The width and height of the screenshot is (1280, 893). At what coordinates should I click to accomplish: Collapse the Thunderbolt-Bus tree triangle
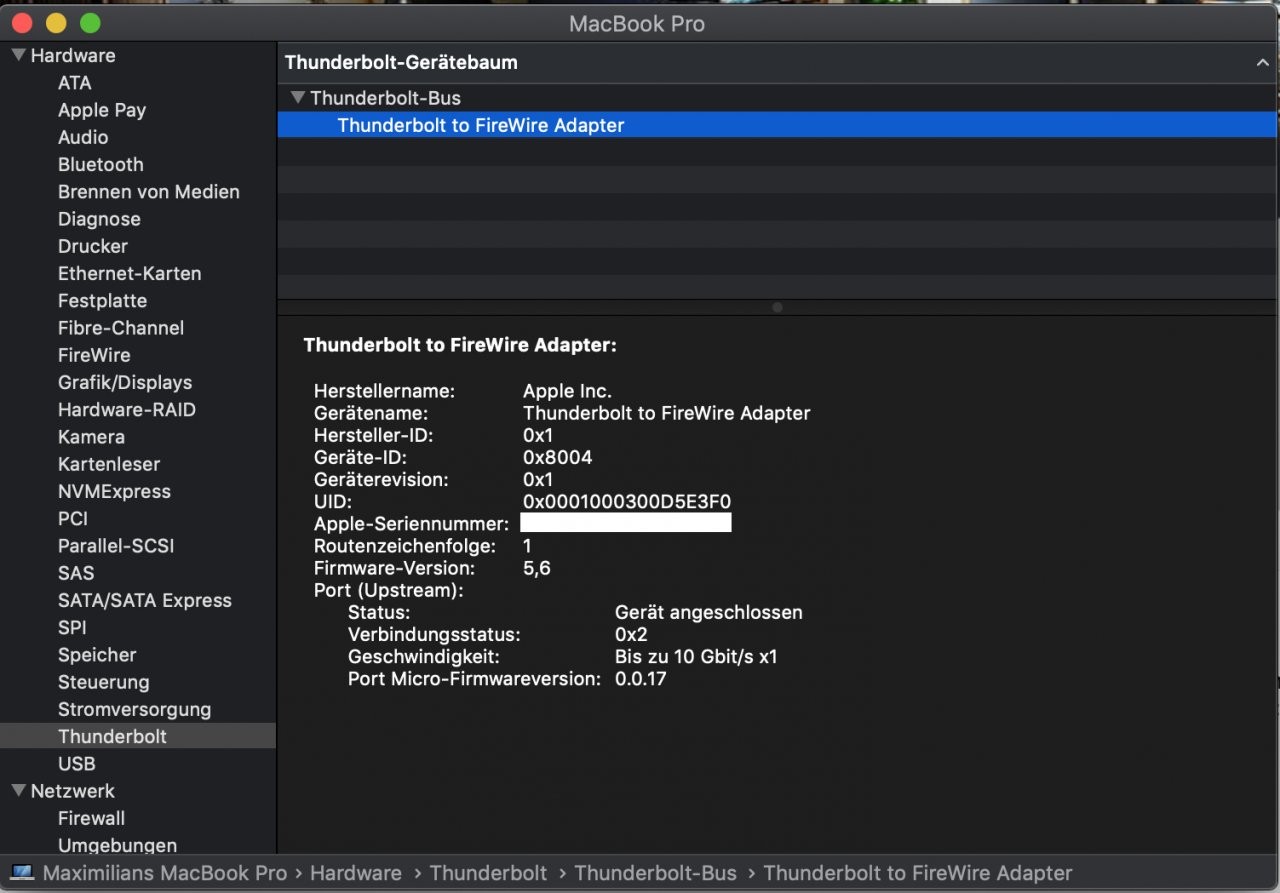pyautogui.click(x=298, y=98)
